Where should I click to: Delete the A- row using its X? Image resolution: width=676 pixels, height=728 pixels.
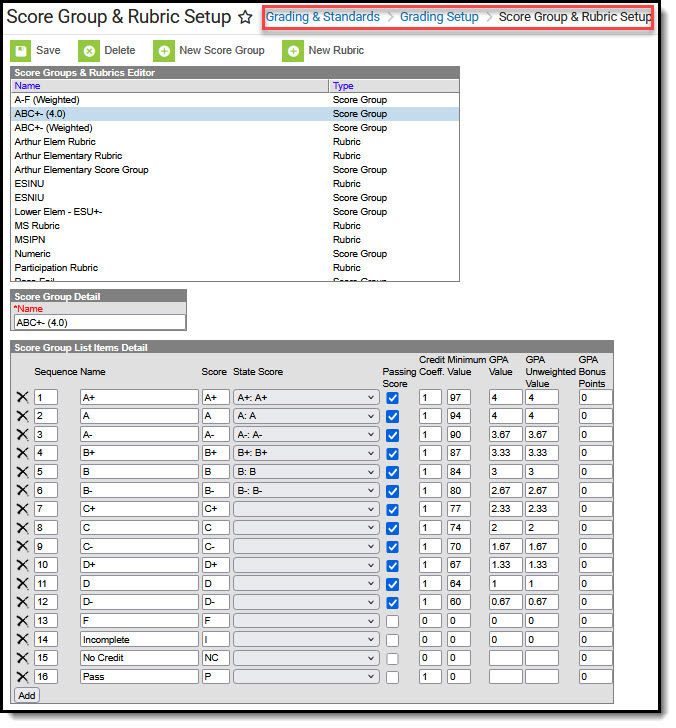(22, 435)
